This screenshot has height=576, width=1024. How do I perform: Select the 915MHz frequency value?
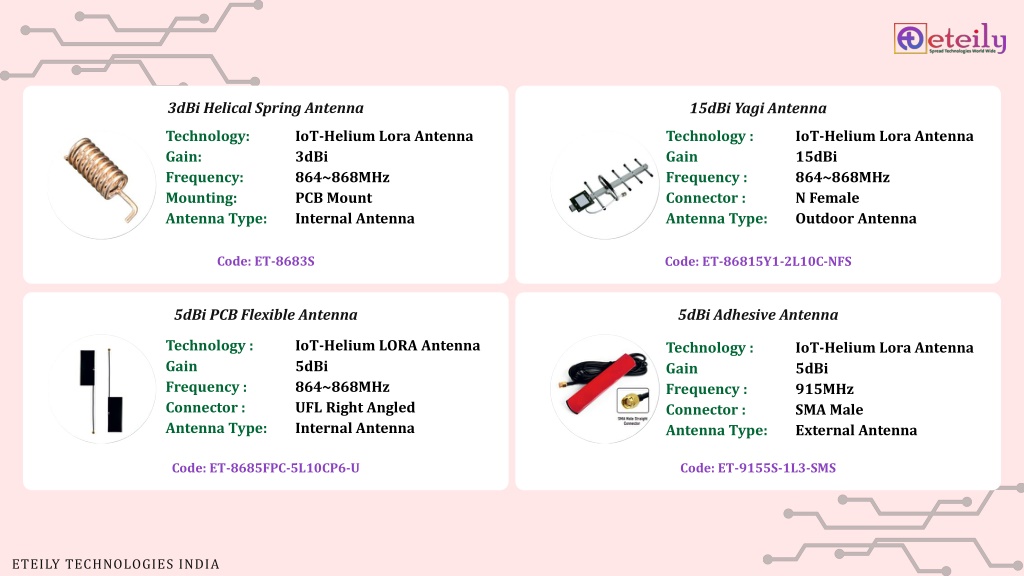point(824,389)
